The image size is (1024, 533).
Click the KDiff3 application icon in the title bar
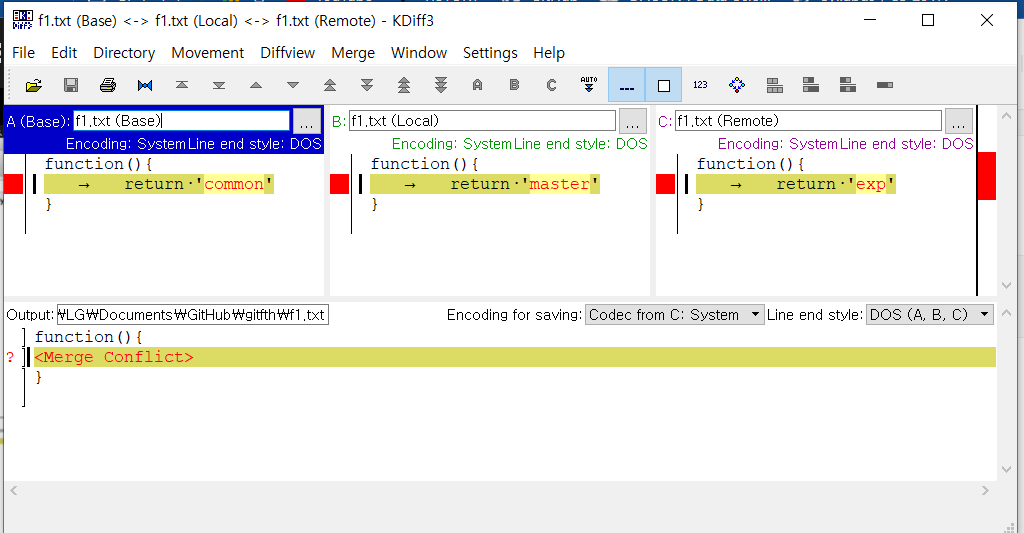22,20
